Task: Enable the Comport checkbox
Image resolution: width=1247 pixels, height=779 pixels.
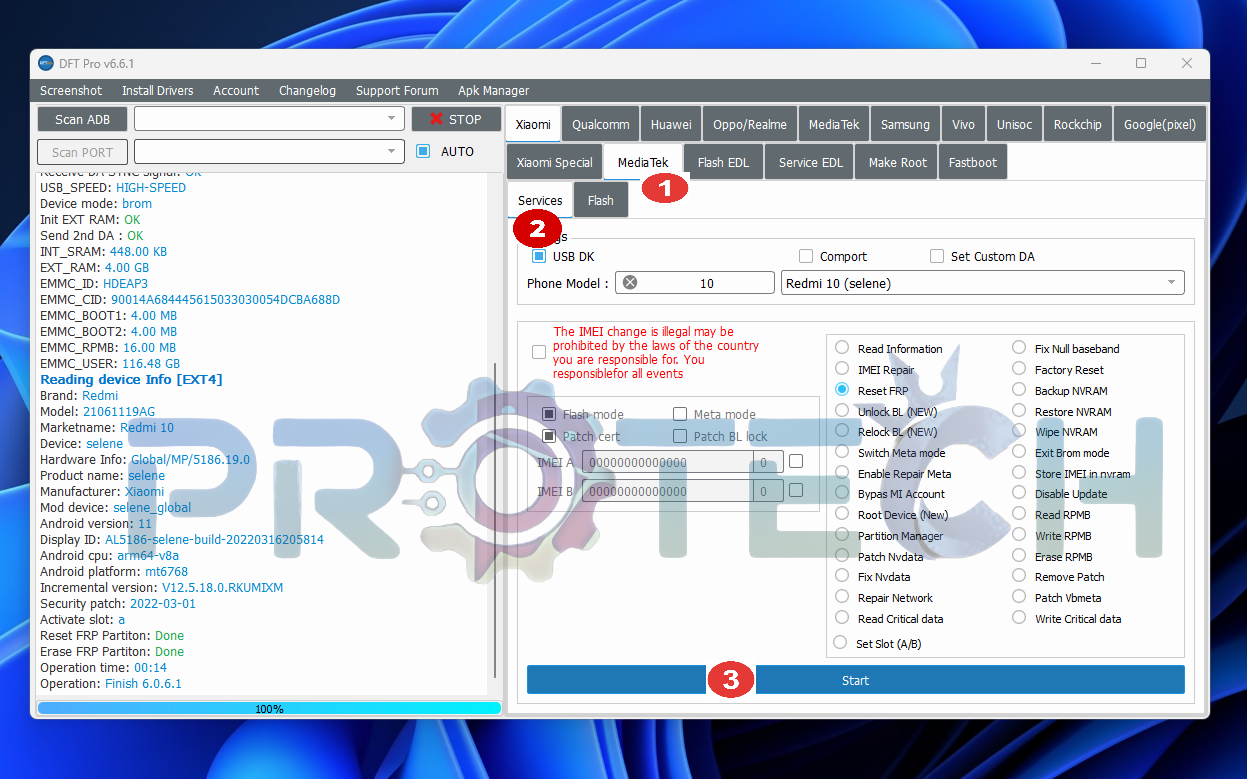Action: click(x=806, y=256)
